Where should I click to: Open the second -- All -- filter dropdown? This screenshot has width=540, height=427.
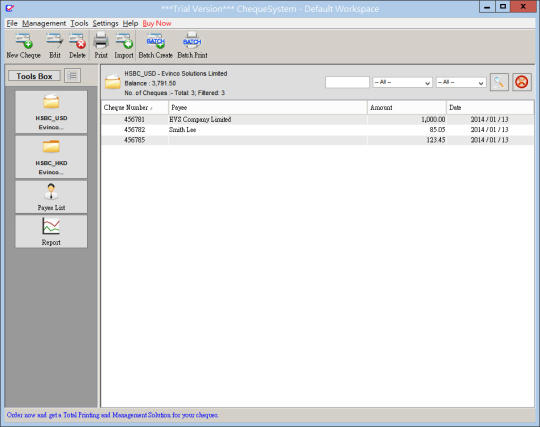click(x=461, y=83)
